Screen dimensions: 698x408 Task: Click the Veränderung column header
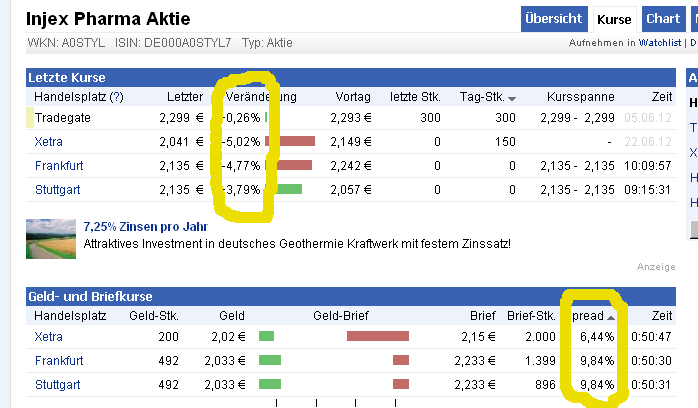pyautogui.click(x=261, y=97)
